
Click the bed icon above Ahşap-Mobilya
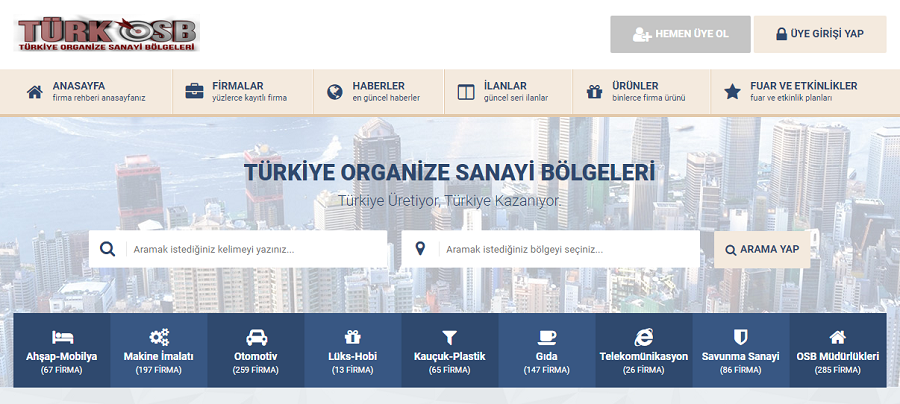(62, 337)
